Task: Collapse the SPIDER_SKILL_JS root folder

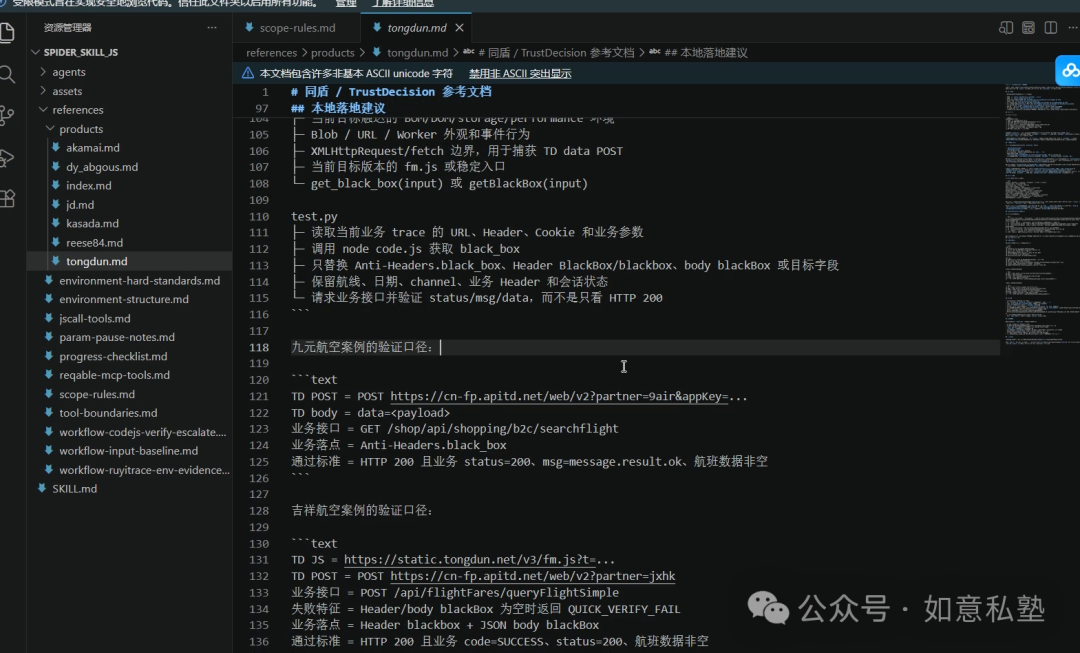Action: tap(81, 52)
